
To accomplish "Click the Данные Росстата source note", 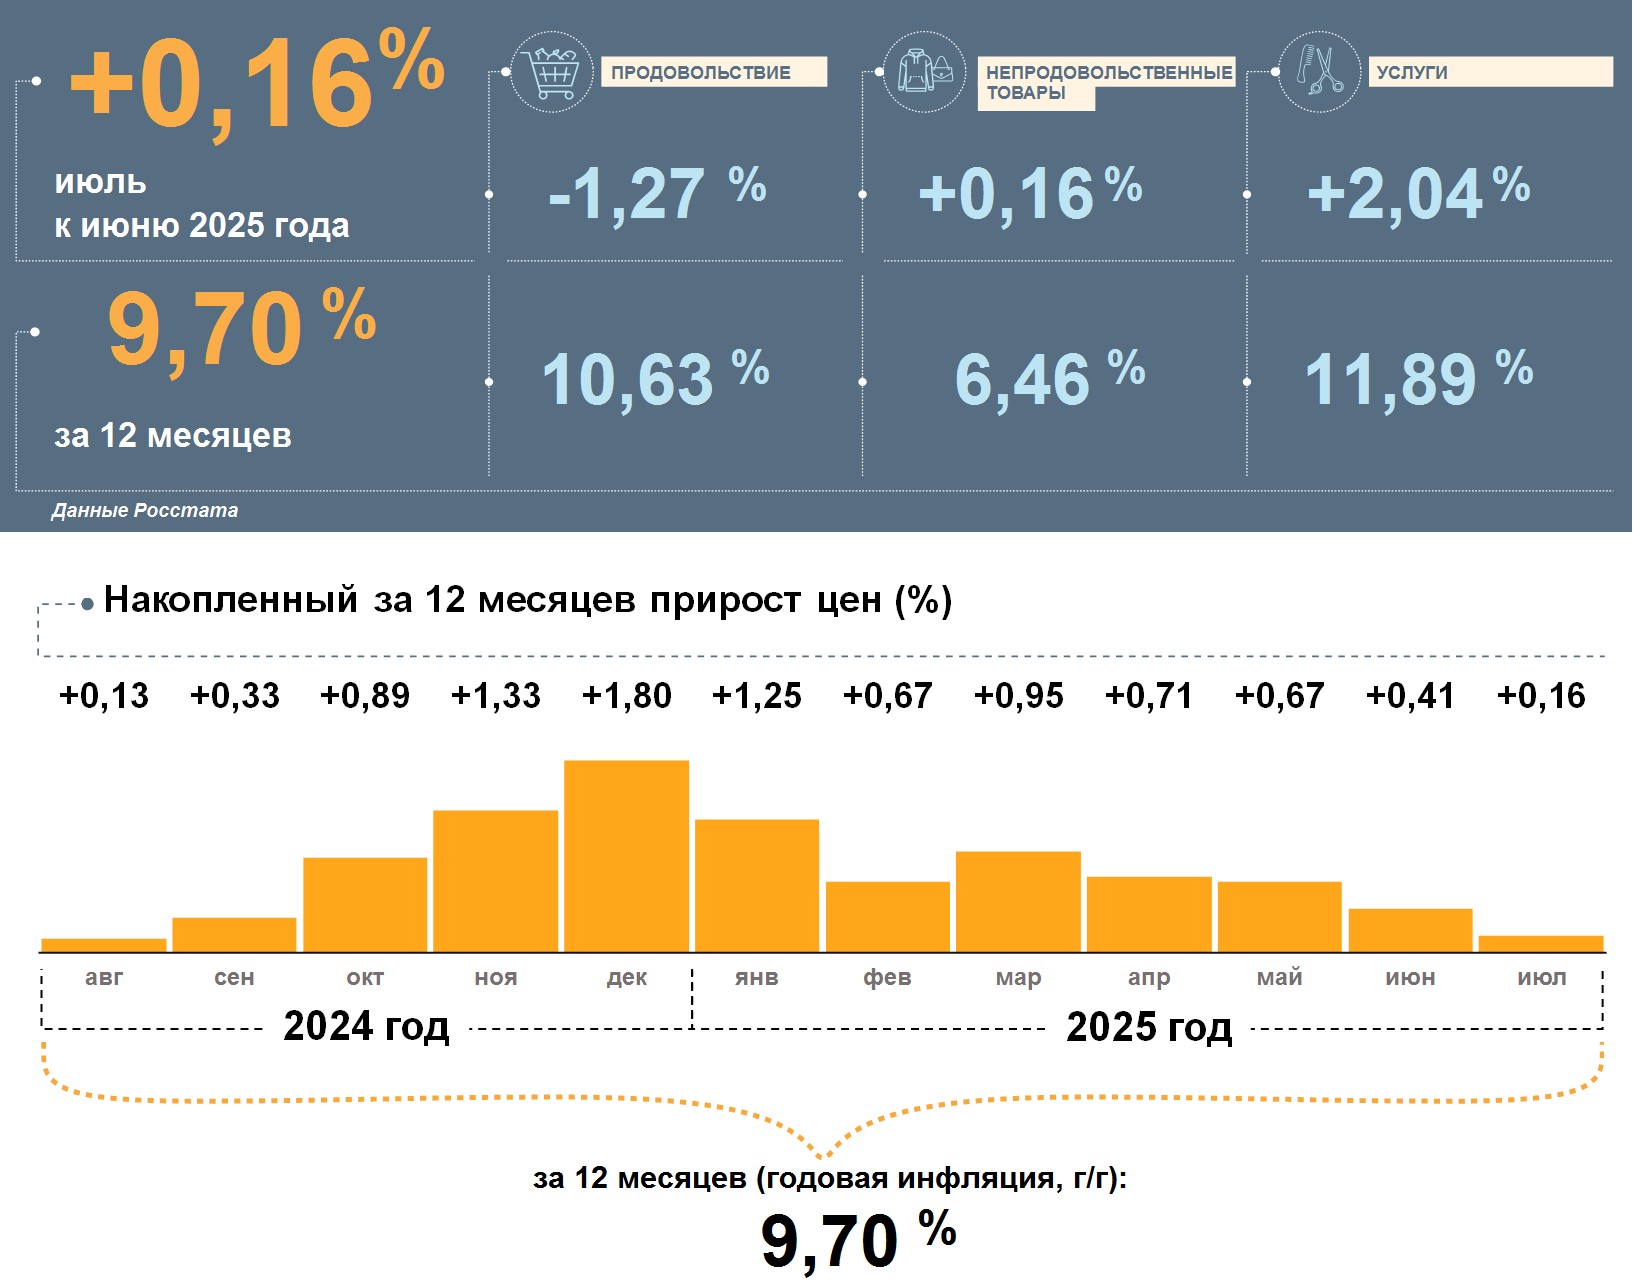I will tap(145, 510).
